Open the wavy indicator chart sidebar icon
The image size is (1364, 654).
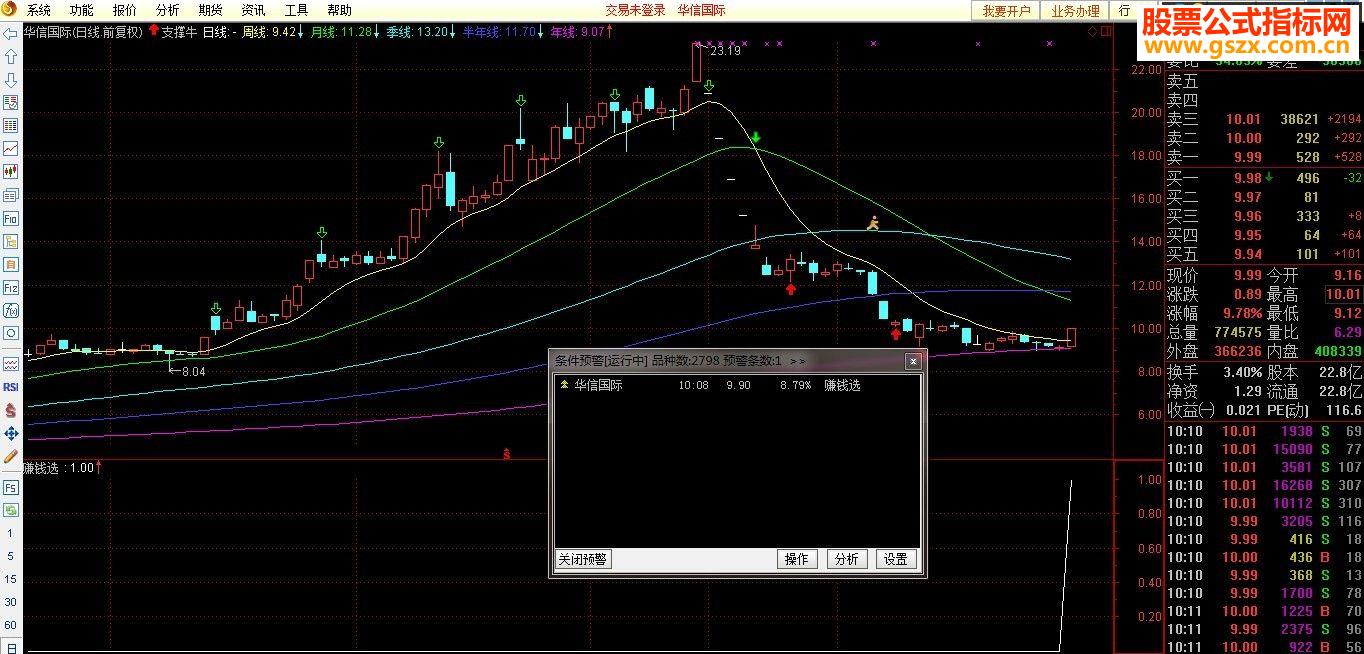11,363
